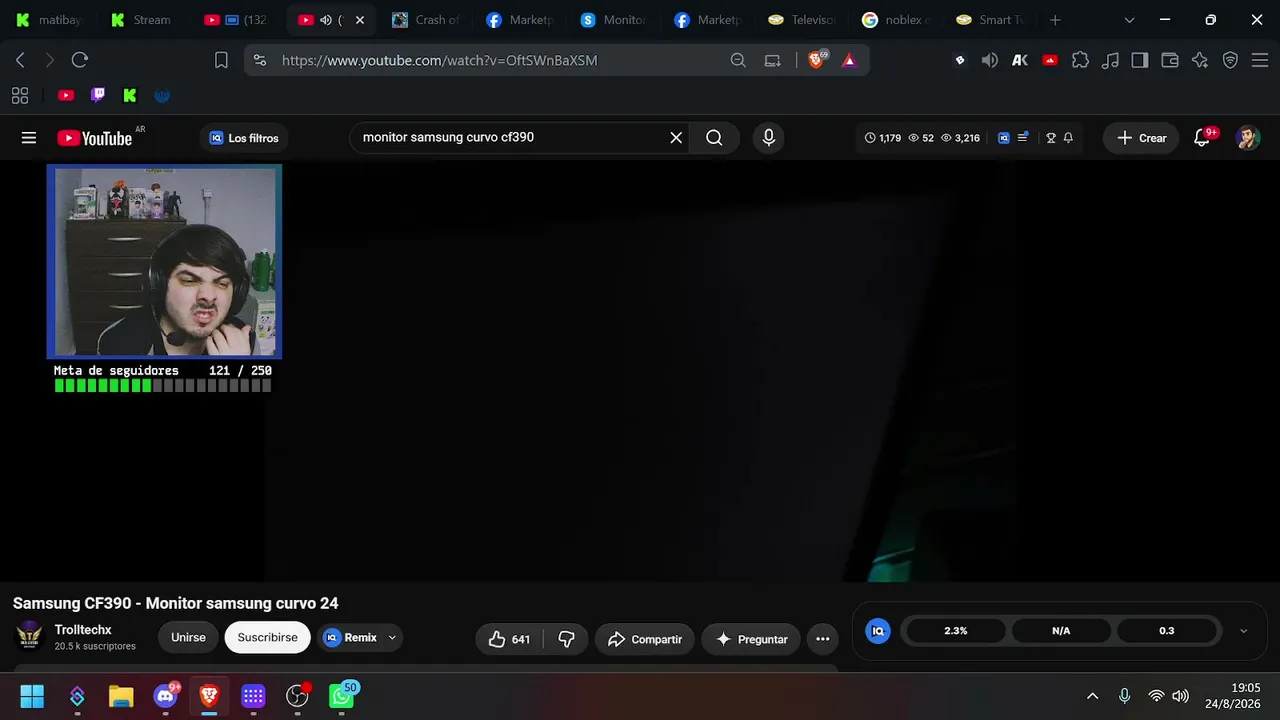The image size is (1280, 720).
Task: Expand the vidIQ stats panel chevron
Action: pos(1244,631)
